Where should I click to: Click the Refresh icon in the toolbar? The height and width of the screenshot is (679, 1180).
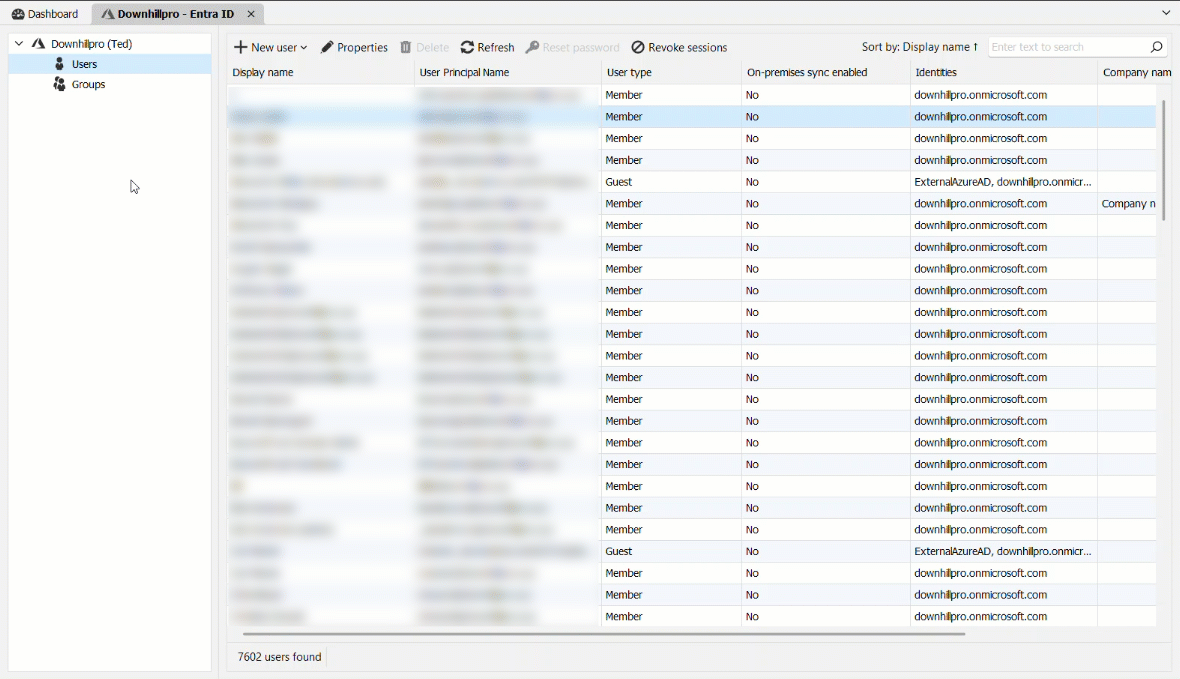[x=466, y=46]
